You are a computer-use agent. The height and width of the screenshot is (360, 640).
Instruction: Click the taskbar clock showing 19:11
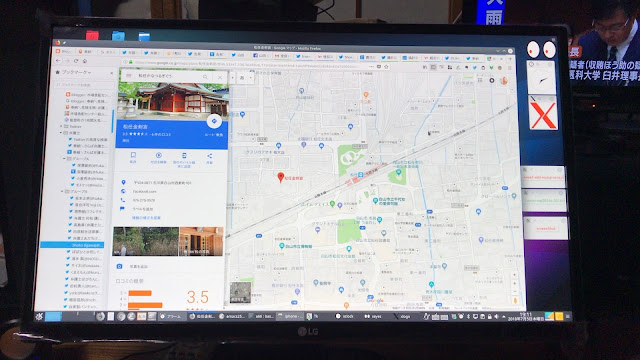click(x=525, y=316)
